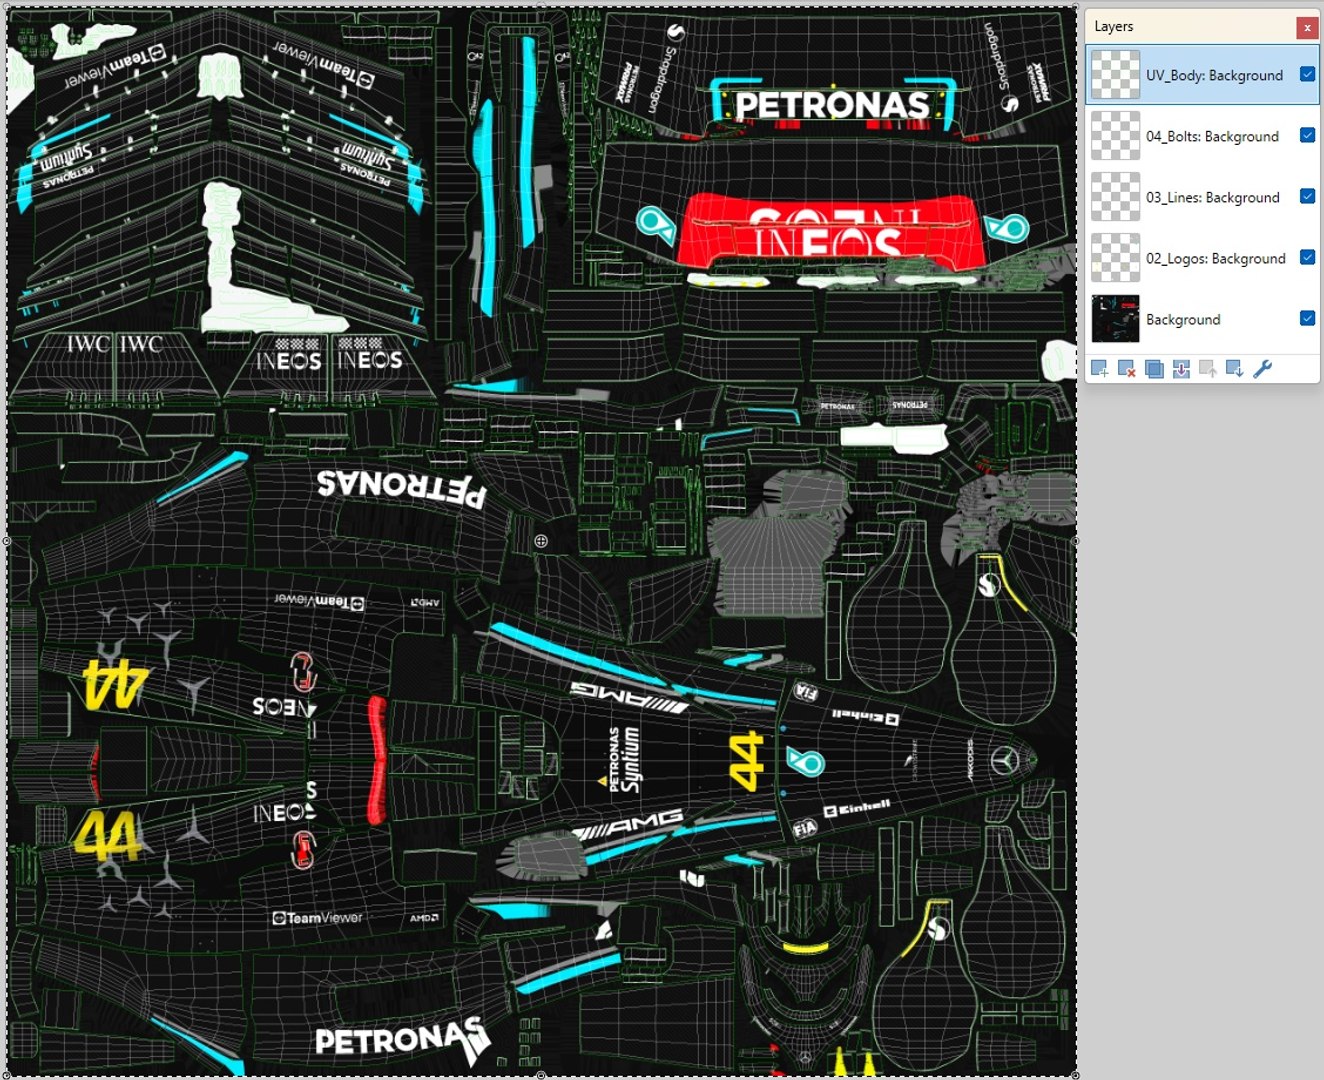Toggle the 02_Logos: Background layer checkbox
The image size is (1324, 1080).
[1307, 257]
